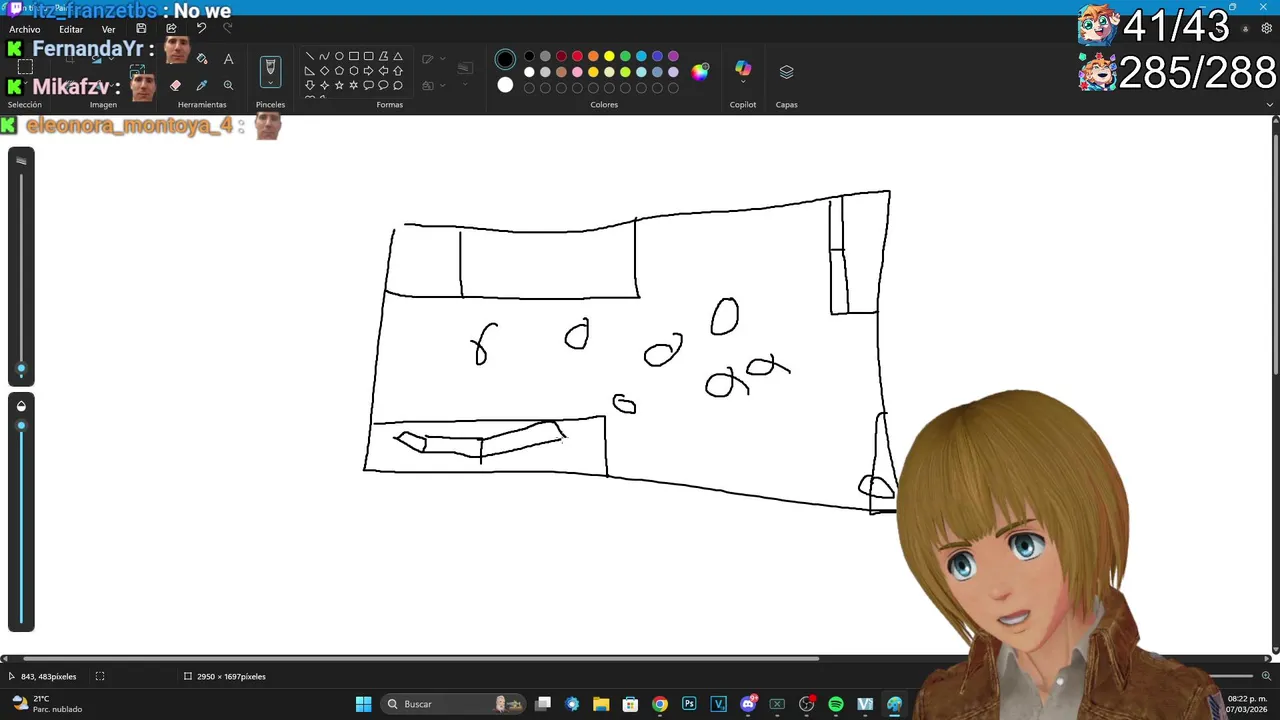Select the Rectangle shape

[x=354, y=56]
